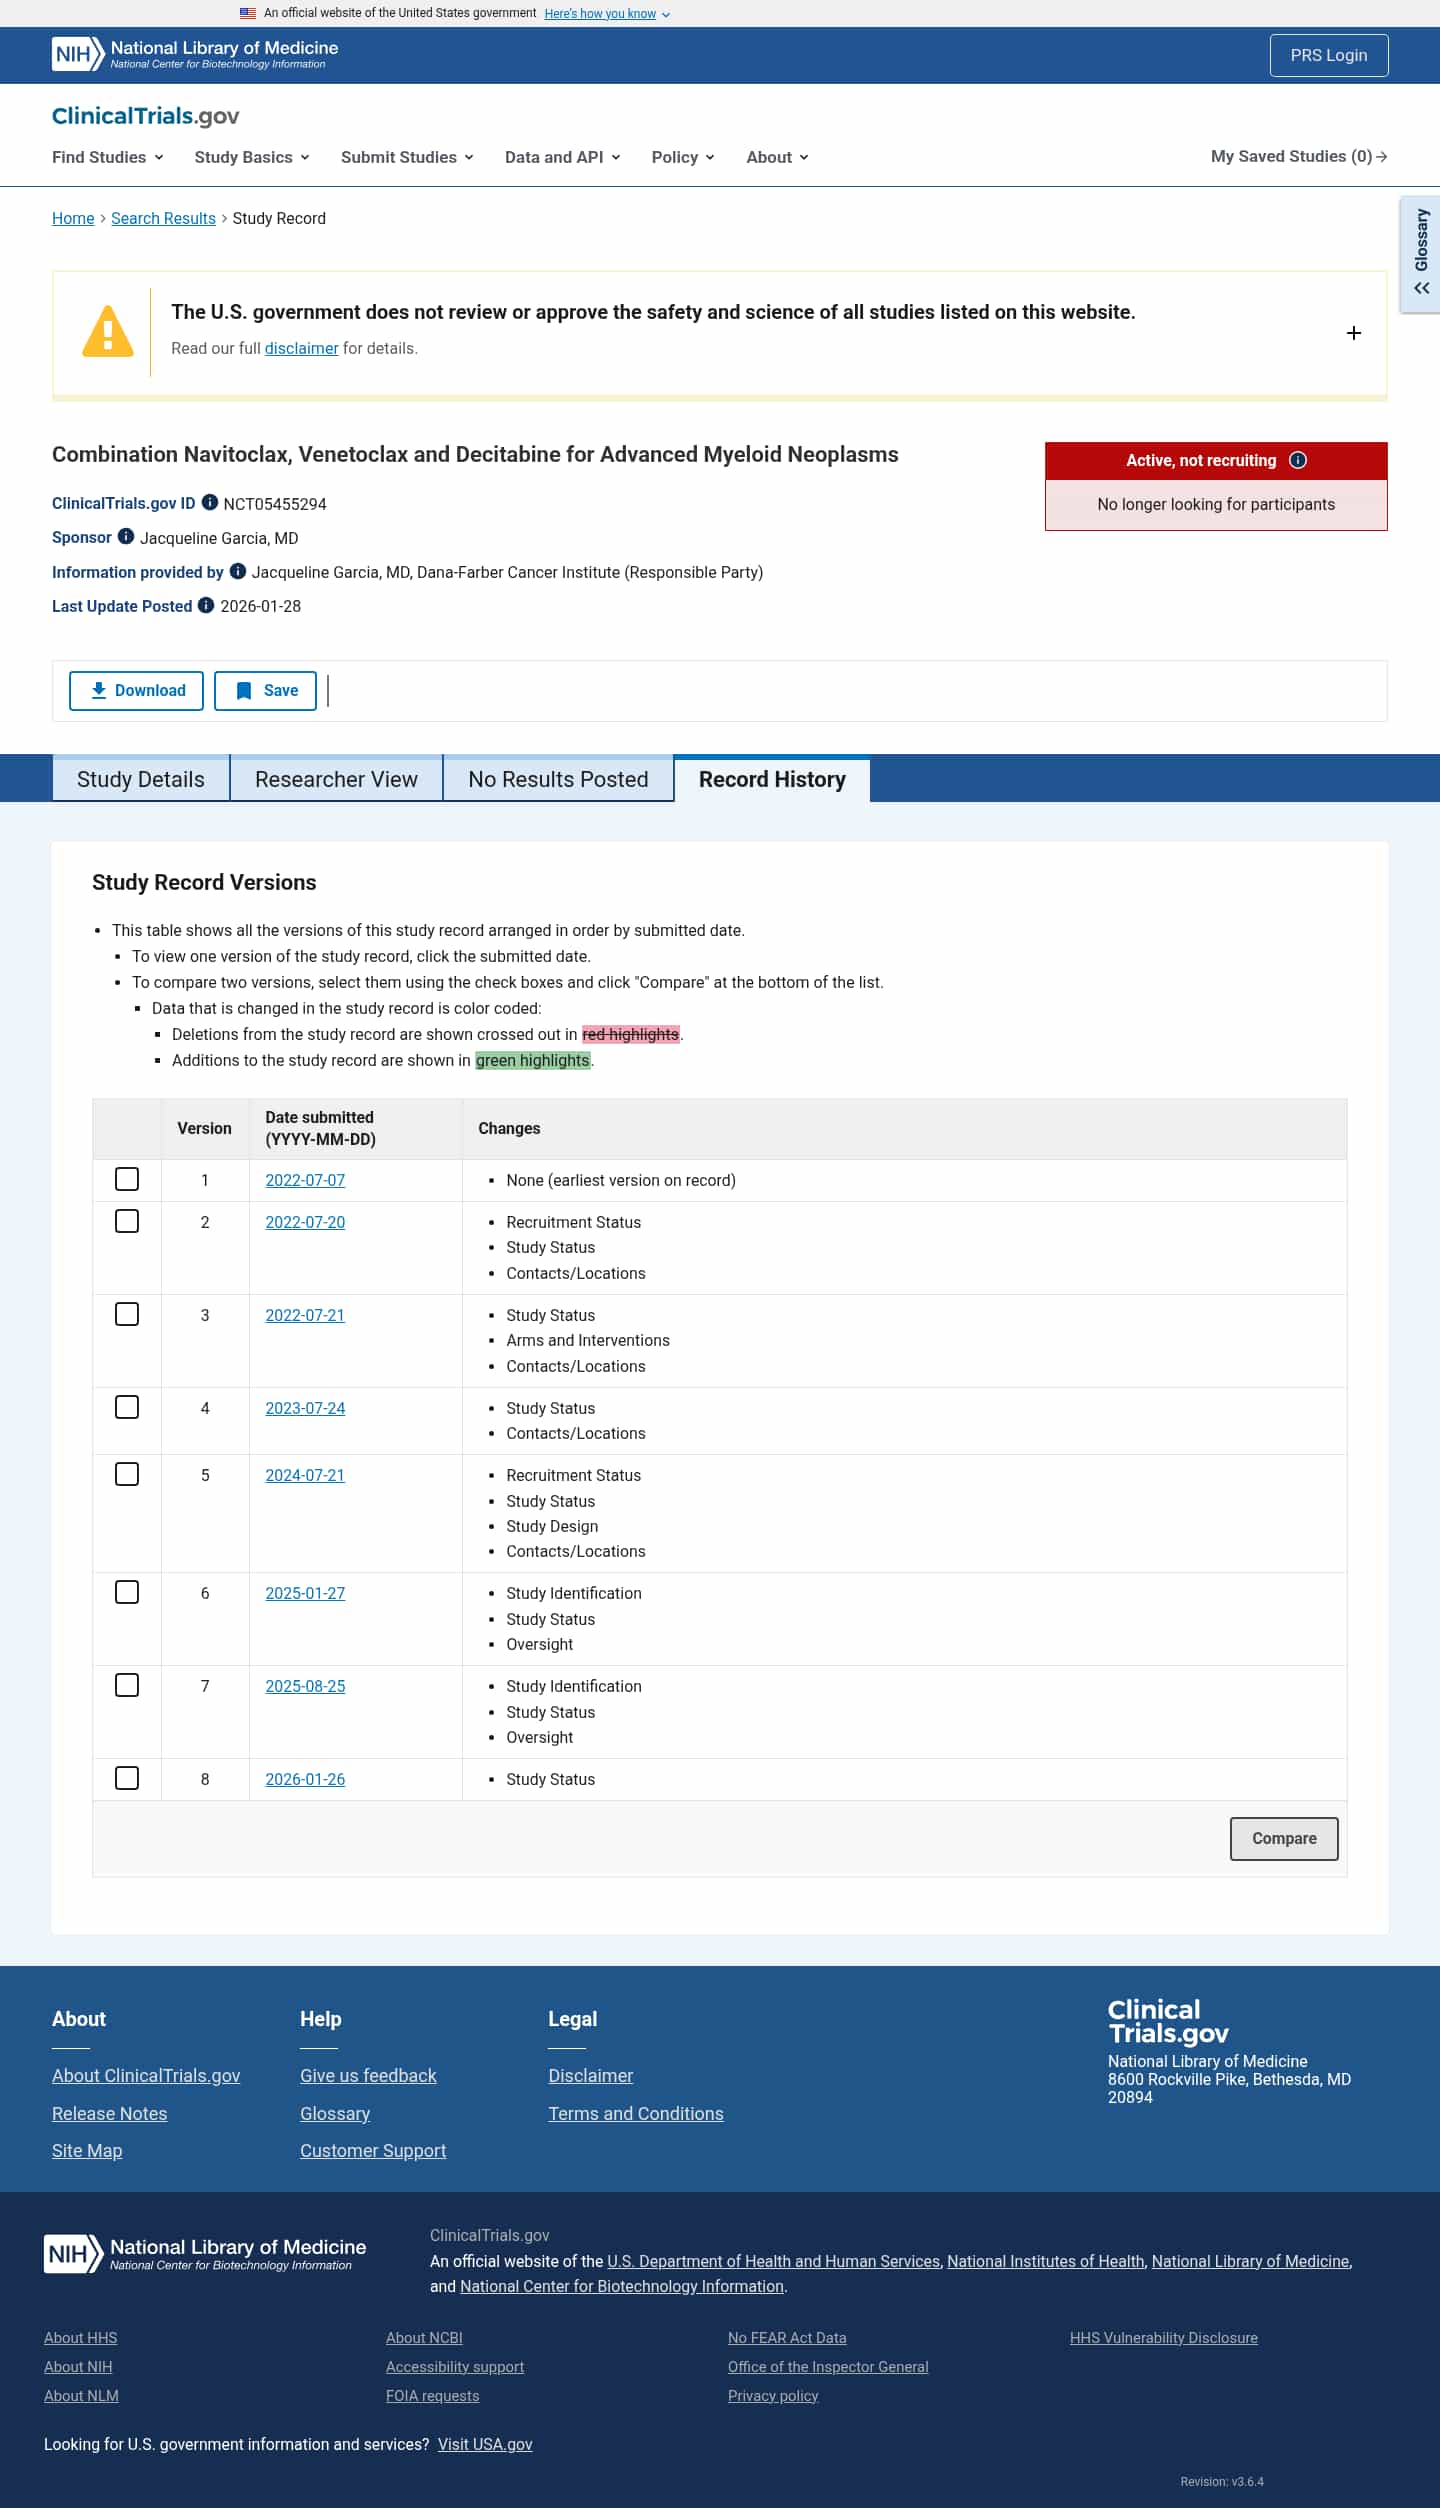
Task: Open the Release Notes link
Action: pyautogui.click(x=110, y=2113)
